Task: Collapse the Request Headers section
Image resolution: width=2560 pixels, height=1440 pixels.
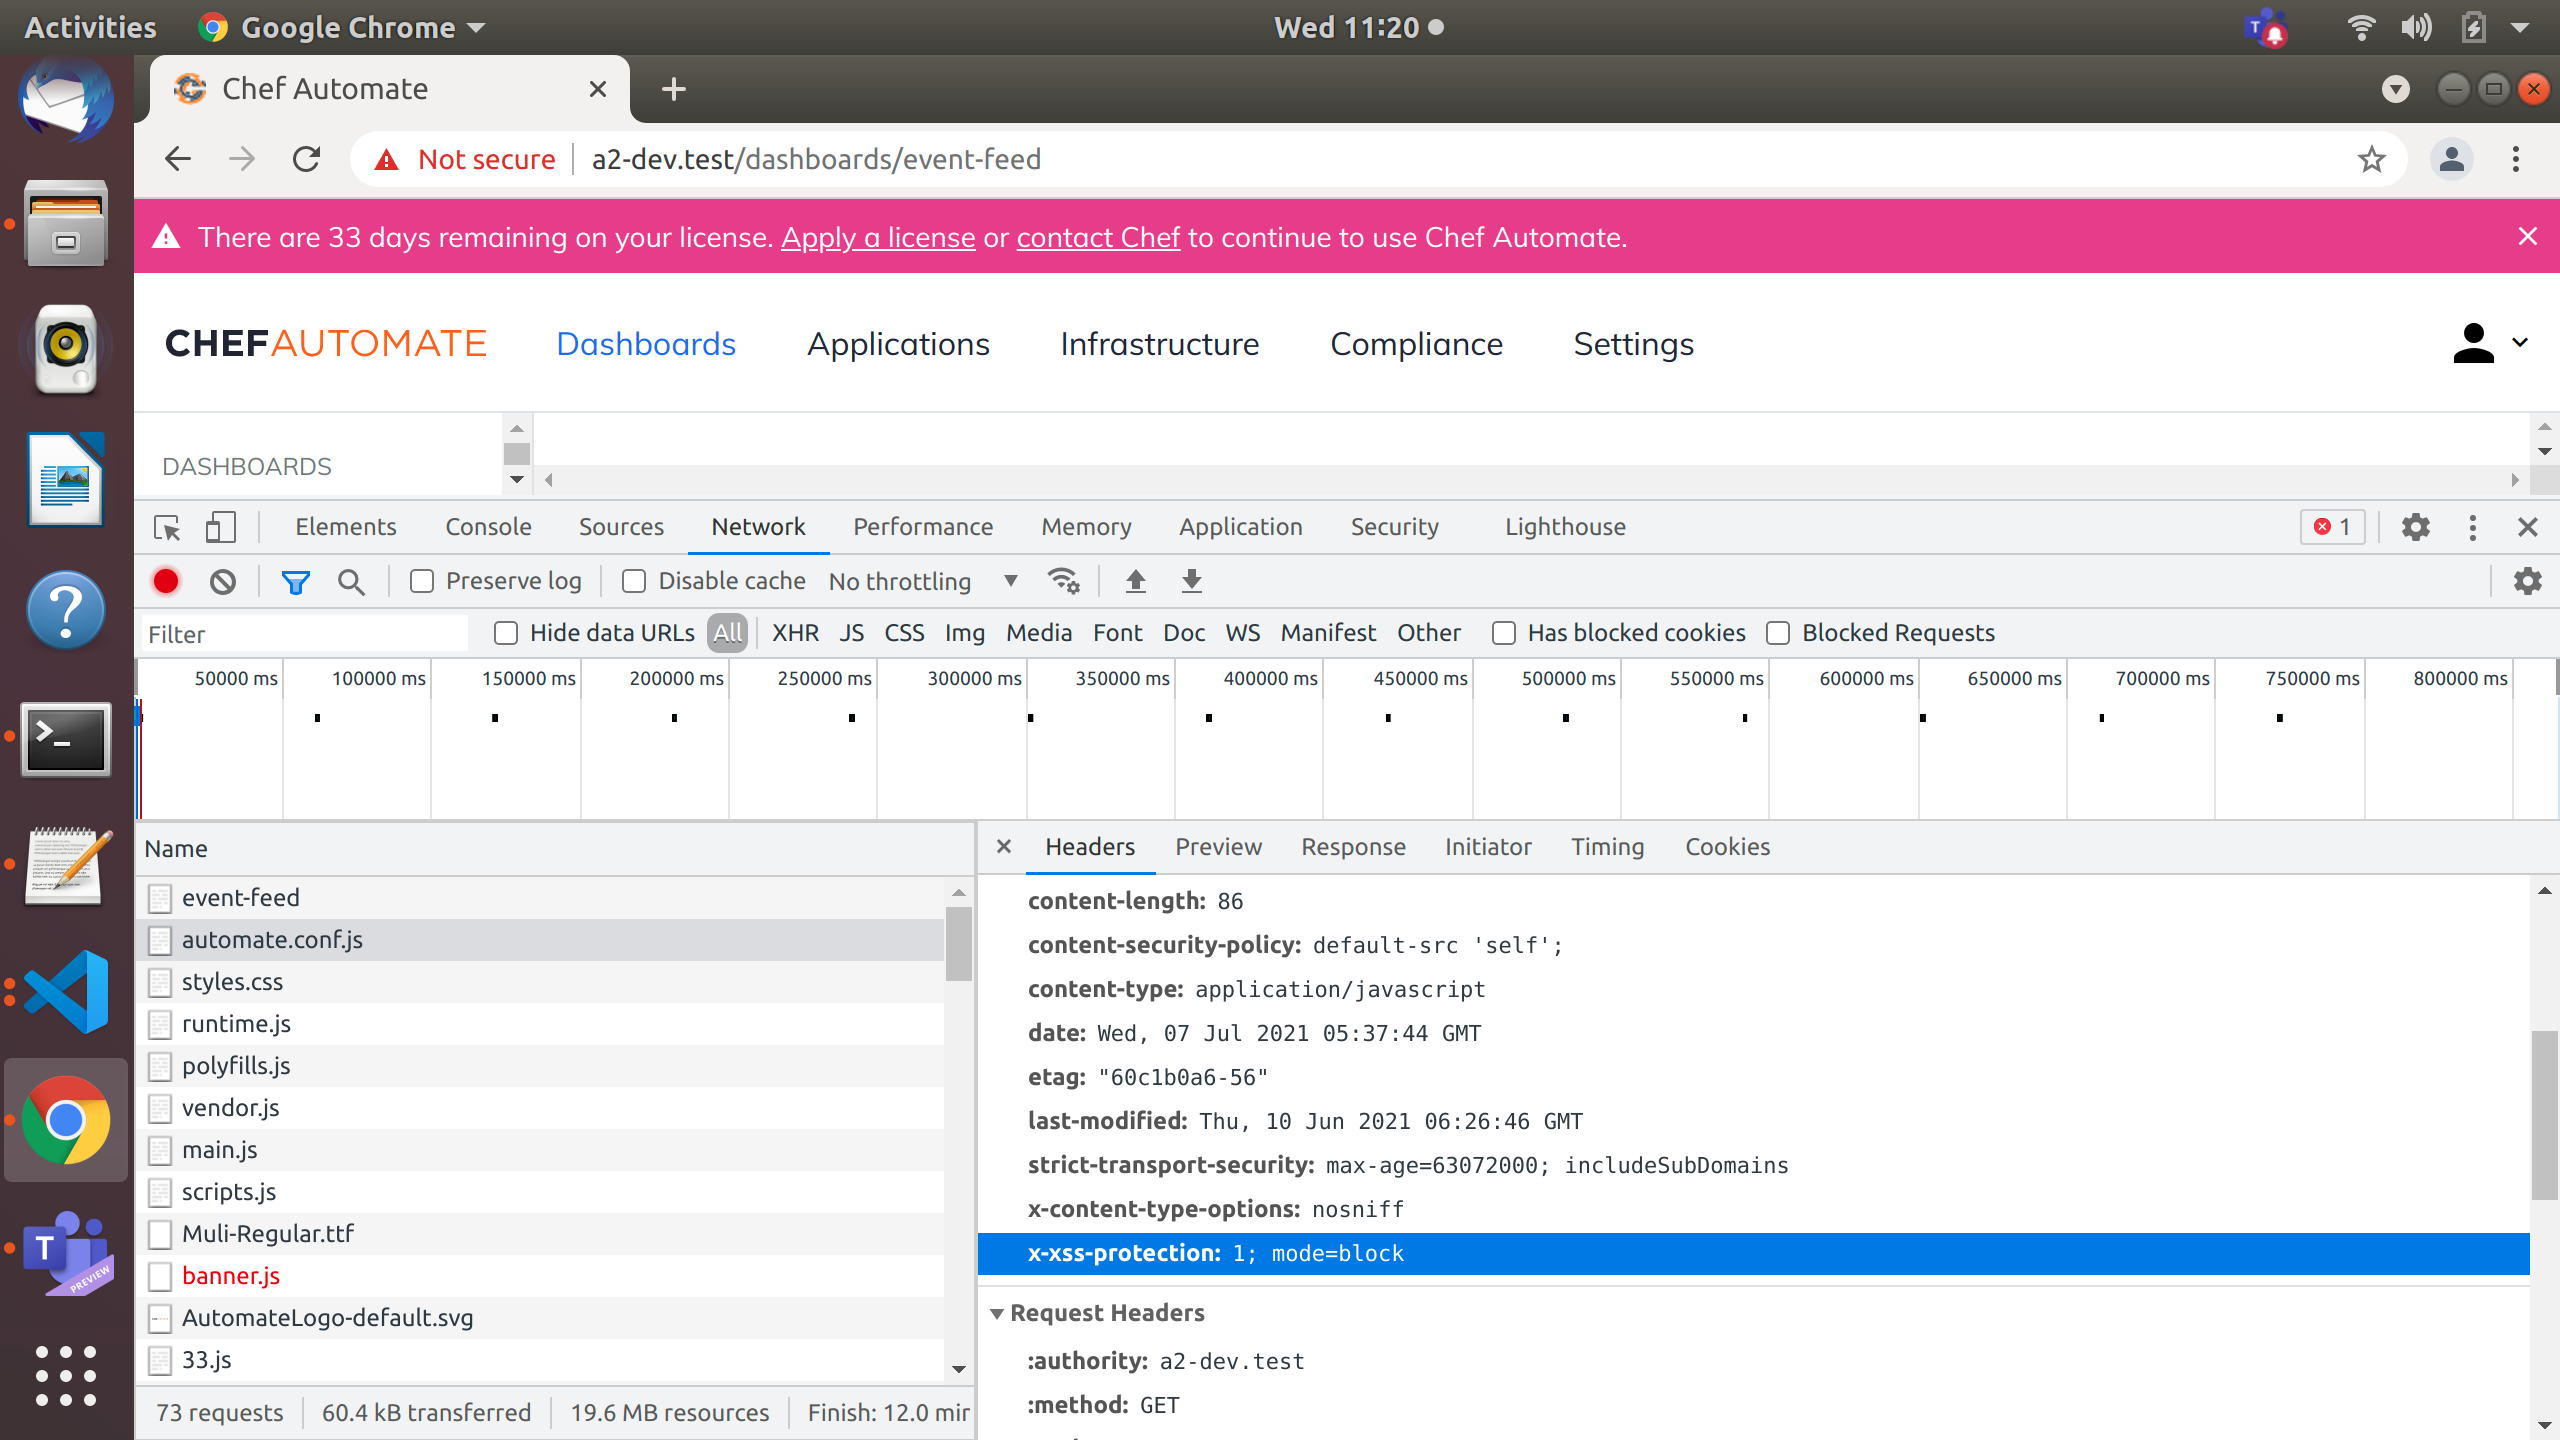Action: click(996, 1313)
